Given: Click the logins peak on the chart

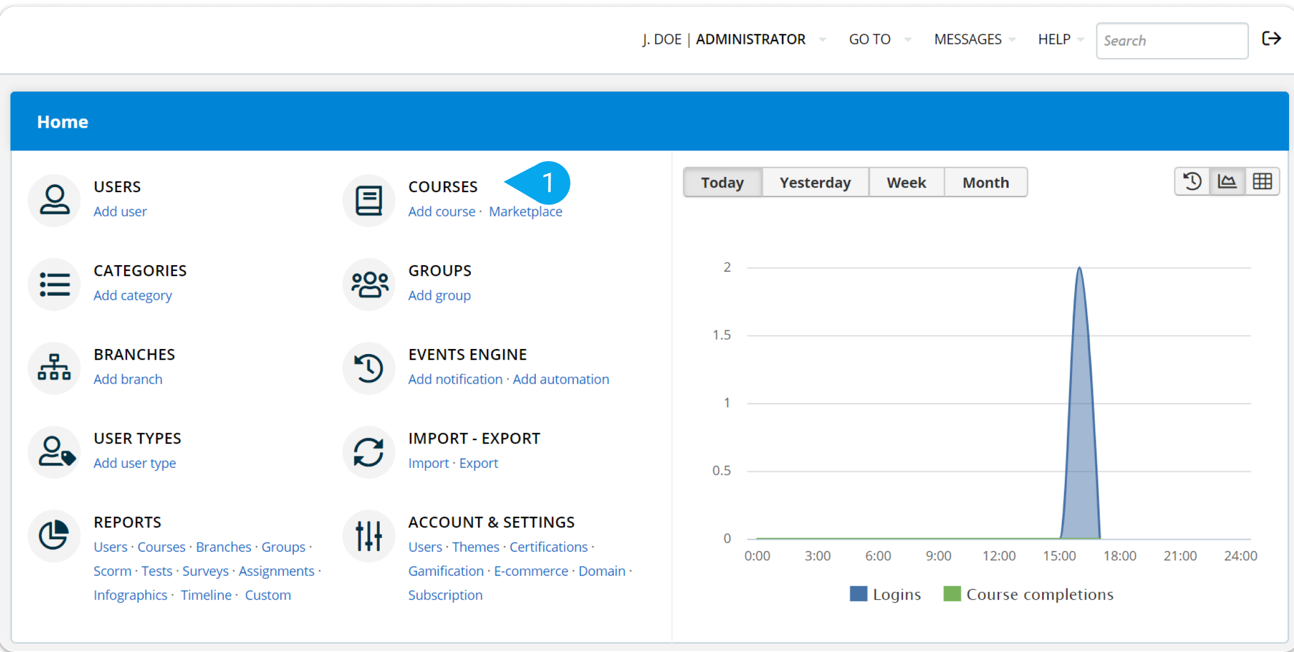Looking at the screenshot, I should tap(1079, 268).
